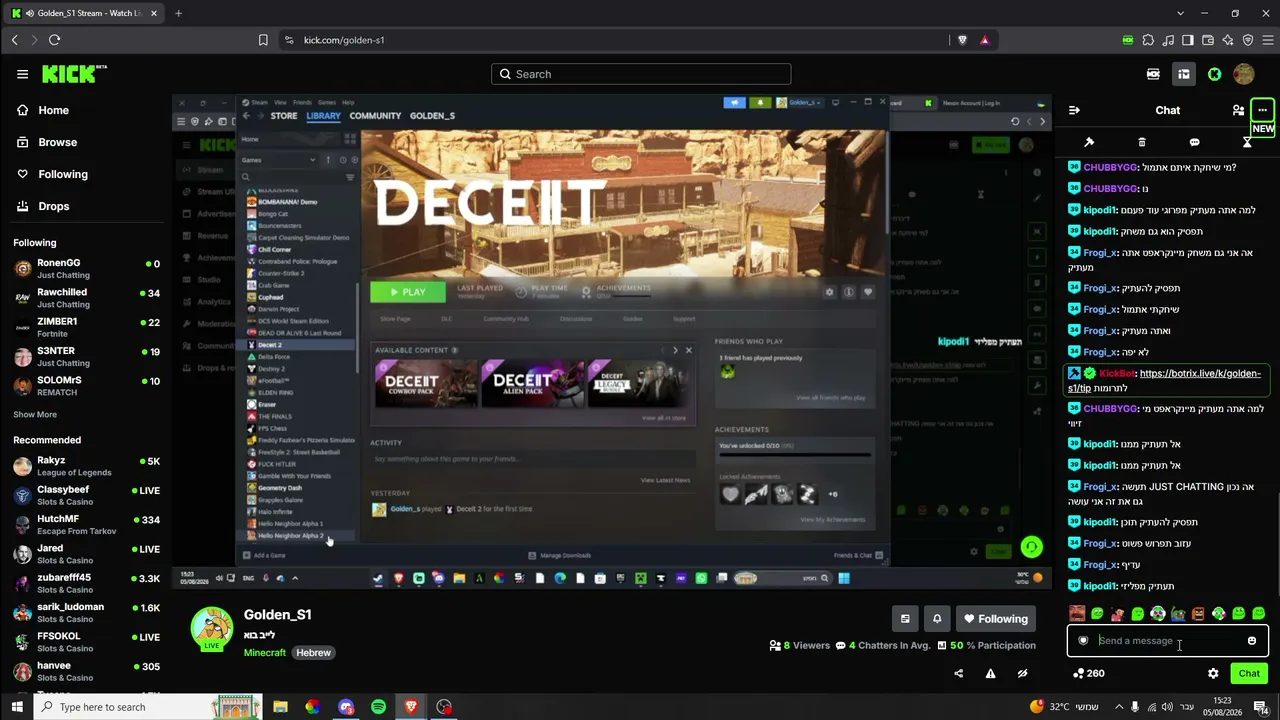Viewport: 1280px width, 720px height.
Task: Open the browser music note icon
Action: (1168, 40)
